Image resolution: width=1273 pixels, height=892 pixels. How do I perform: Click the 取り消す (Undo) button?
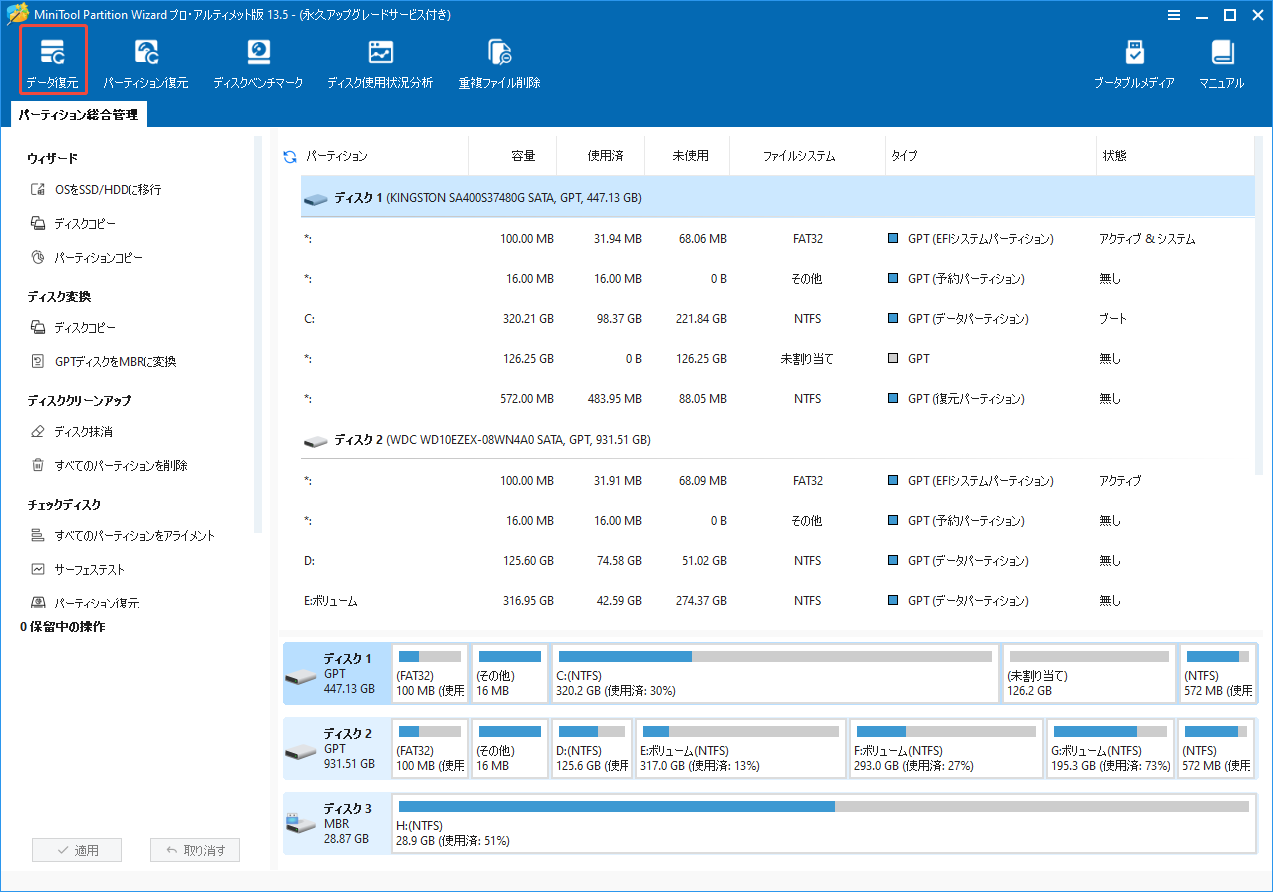point(195,849)
